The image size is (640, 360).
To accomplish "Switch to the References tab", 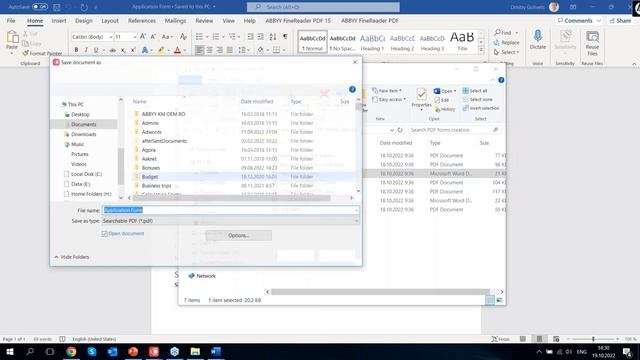I will coord(142,20).
